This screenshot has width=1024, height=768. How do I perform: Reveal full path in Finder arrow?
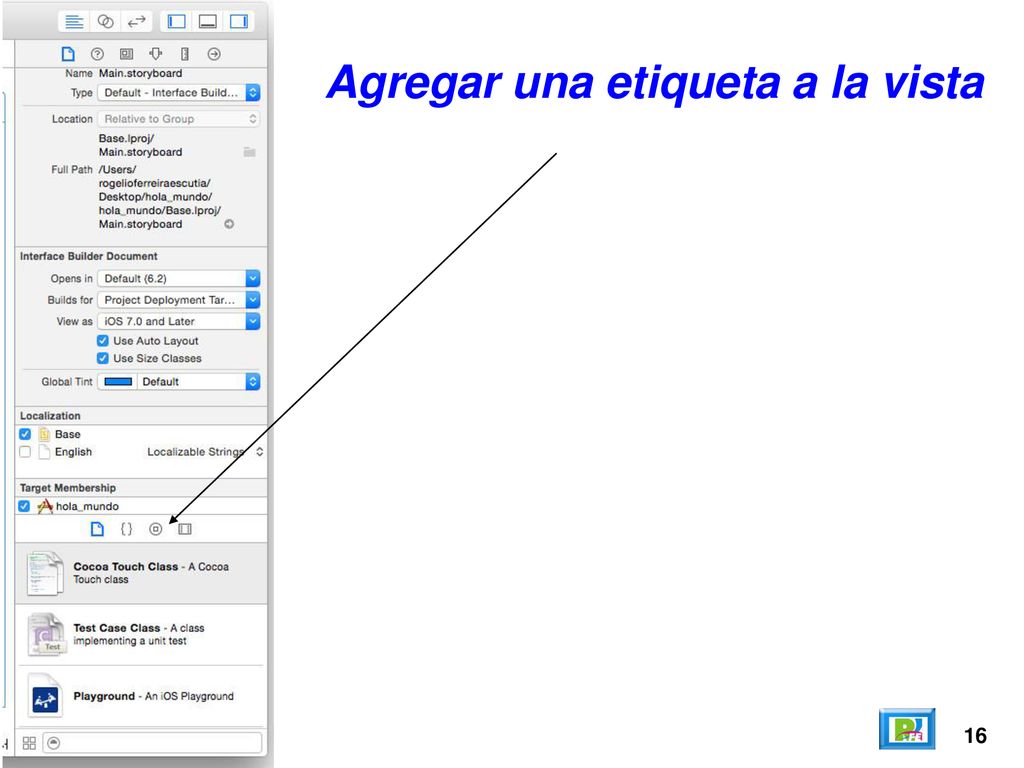pos(229,224)
